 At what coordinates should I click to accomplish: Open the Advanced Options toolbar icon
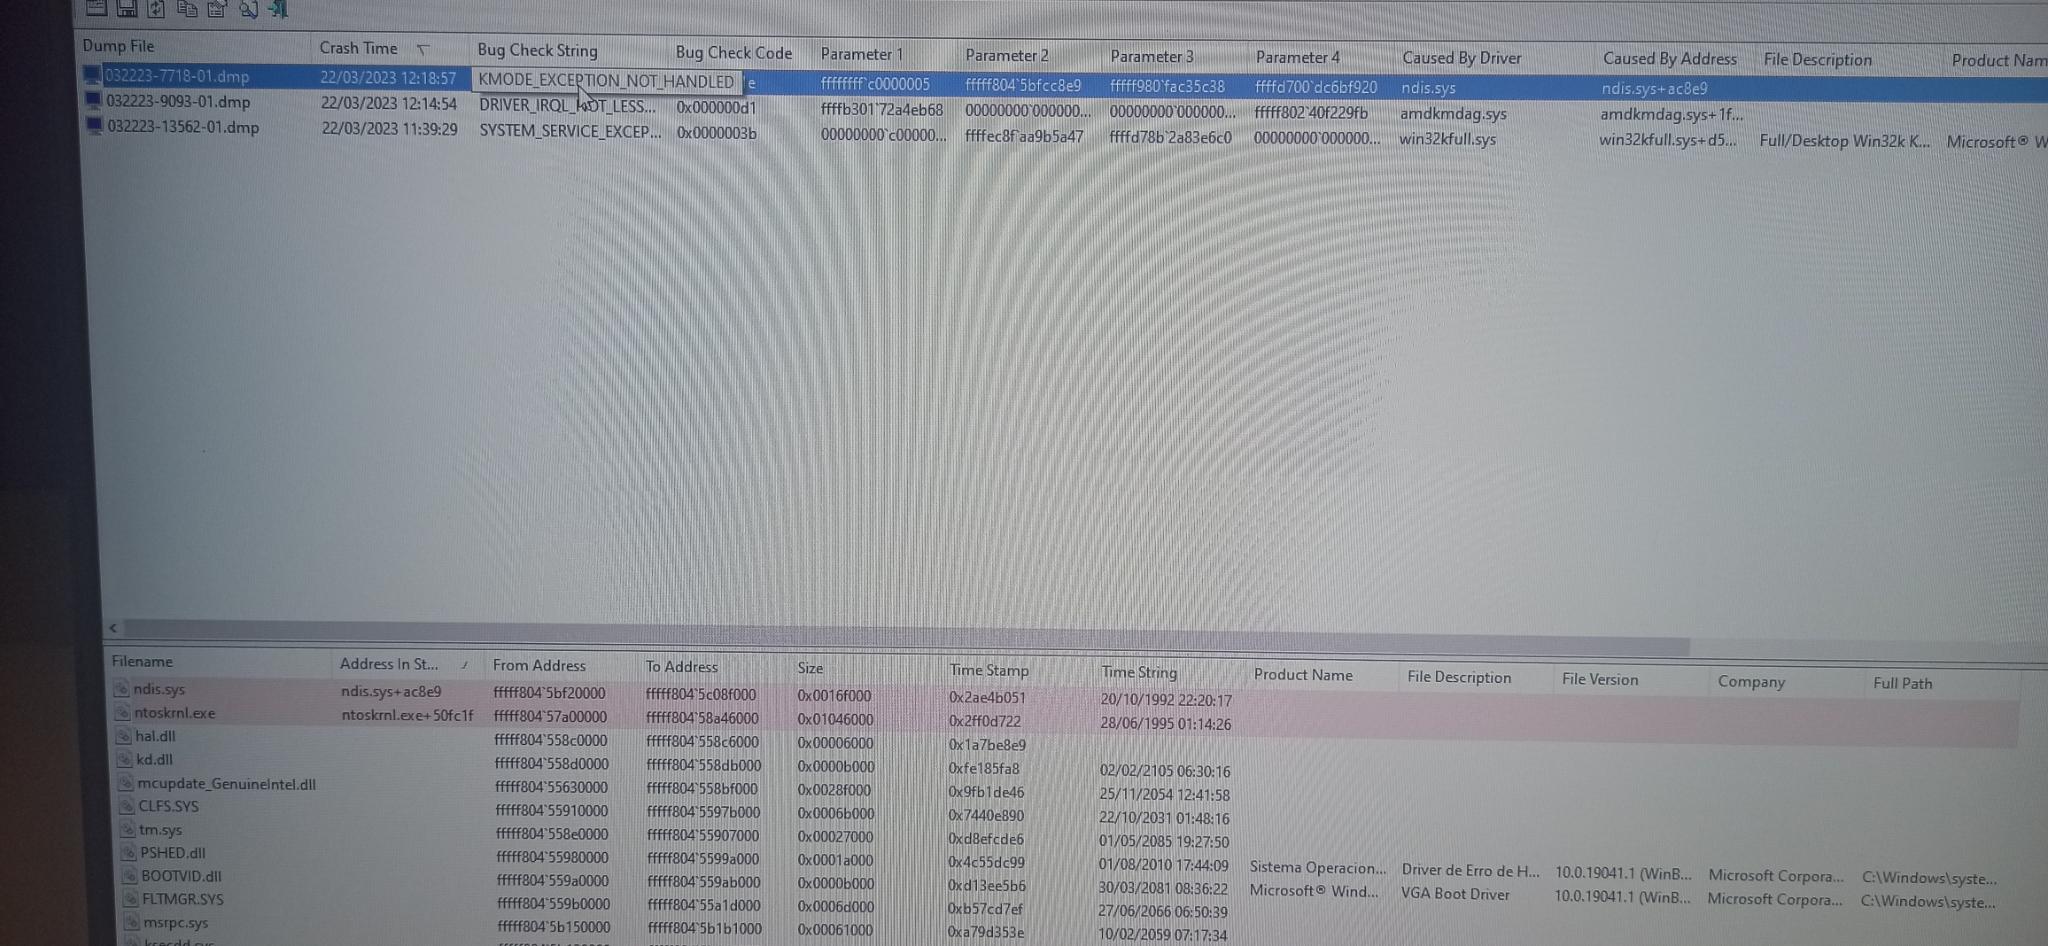pyautogui.click(x=97, y=8)
